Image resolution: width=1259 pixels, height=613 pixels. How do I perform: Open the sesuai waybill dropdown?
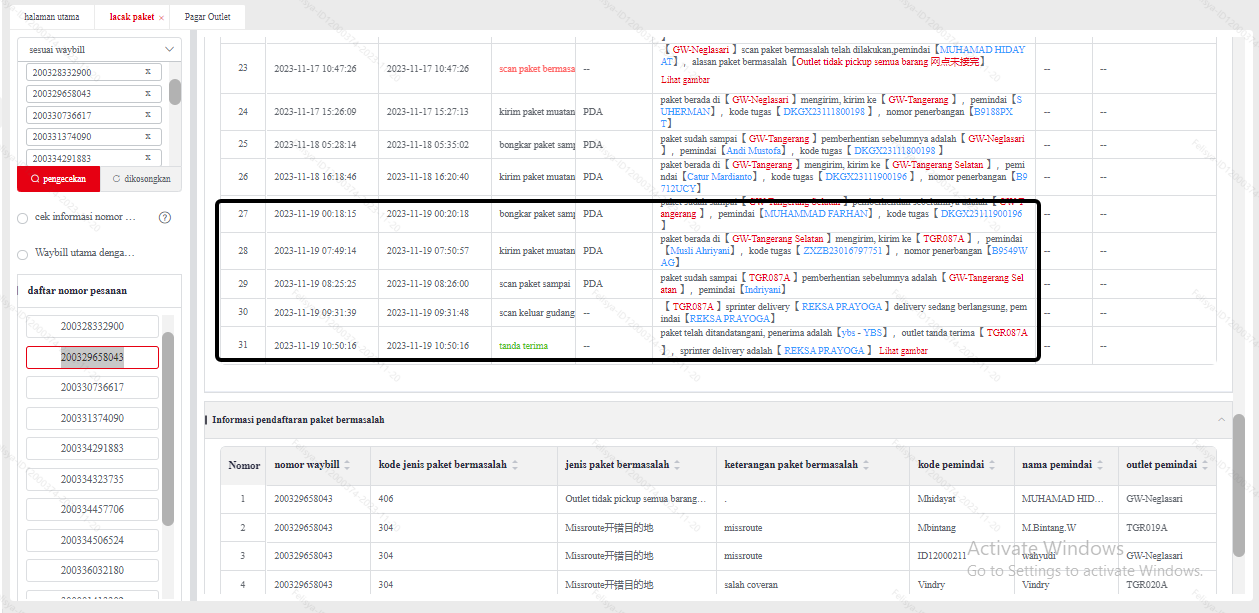[100, 49]
